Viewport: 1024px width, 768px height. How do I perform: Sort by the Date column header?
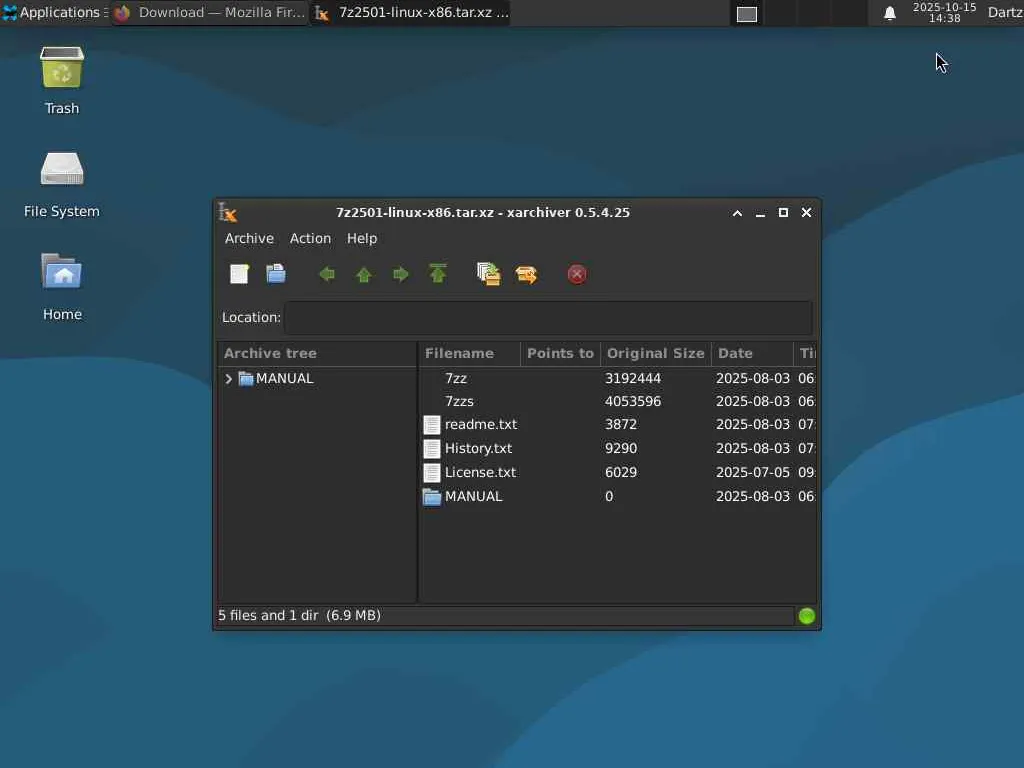[x=752, y=353]
